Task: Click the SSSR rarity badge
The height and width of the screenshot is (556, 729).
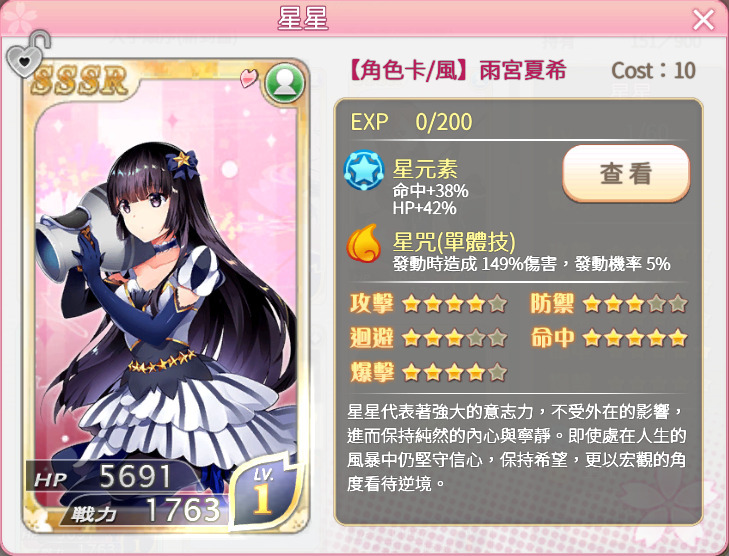Action: pyautogui.click(x=80, y=80)
